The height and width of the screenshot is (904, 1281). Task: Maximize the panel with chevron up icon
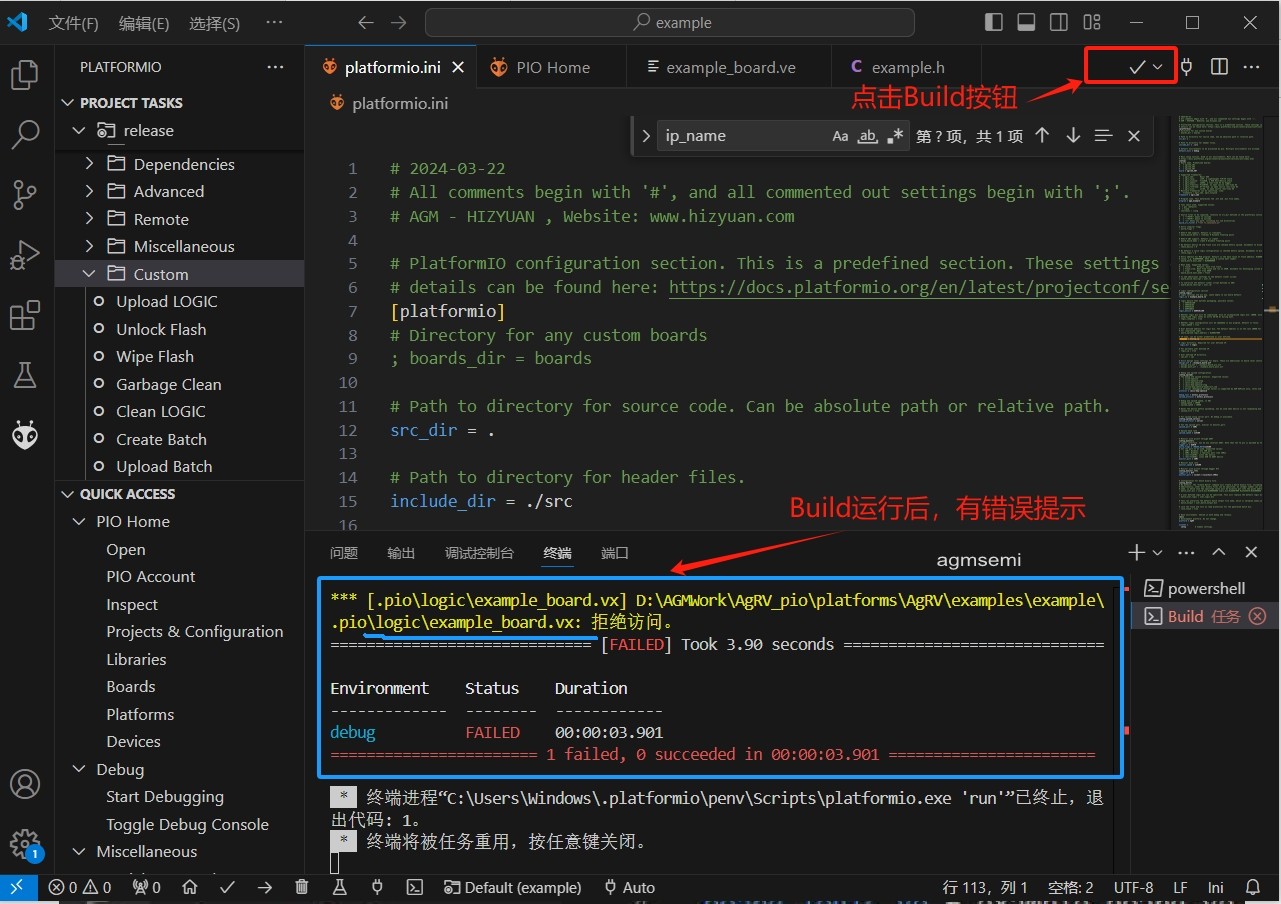[1218, 552]
